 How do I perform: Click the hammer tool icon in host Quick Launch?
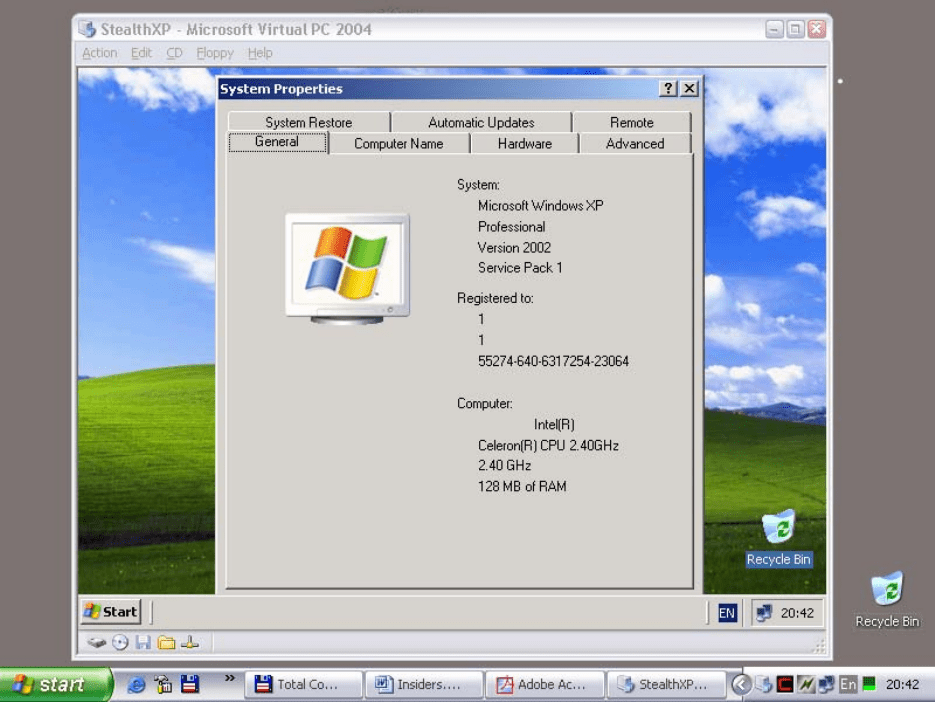(x=163, y=684)
